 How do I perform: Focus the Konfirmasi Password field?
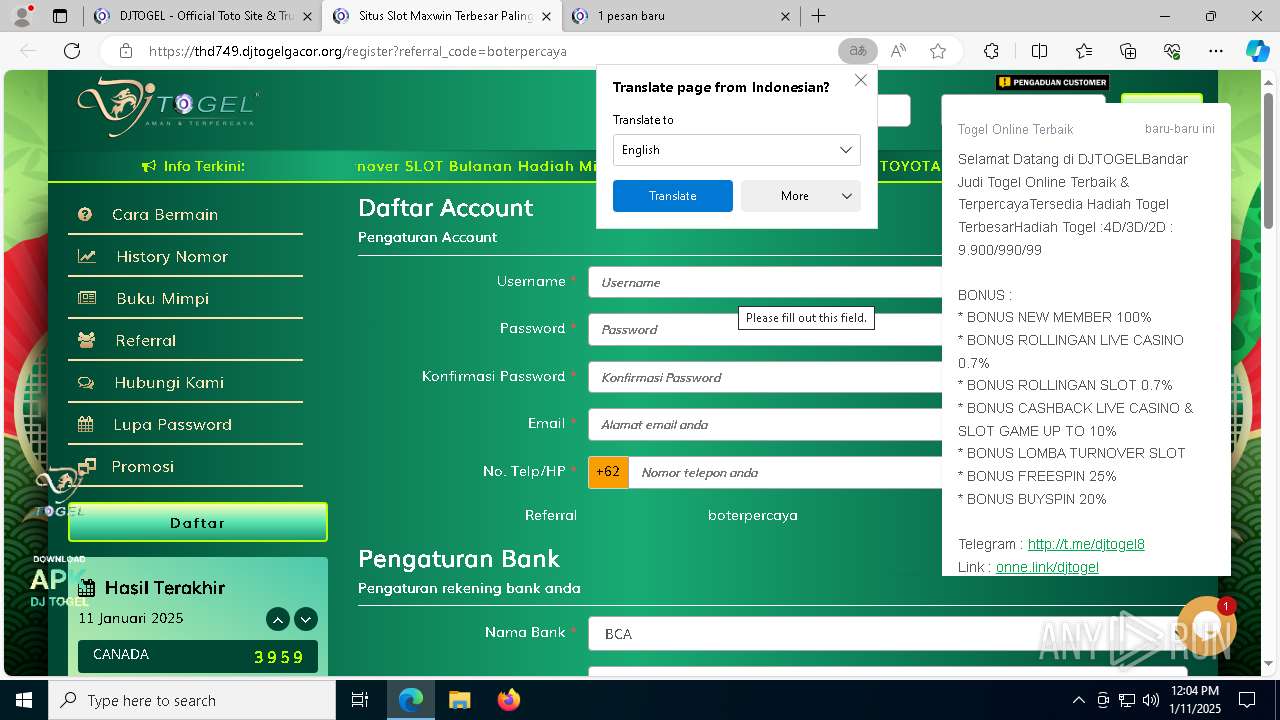(x=765, y=377)
